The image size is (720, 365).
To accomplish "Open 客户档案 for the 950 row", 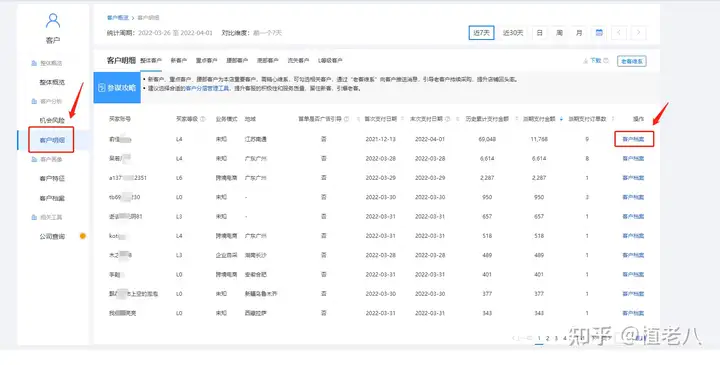I will pyautogui.click(x=633, y=197).
